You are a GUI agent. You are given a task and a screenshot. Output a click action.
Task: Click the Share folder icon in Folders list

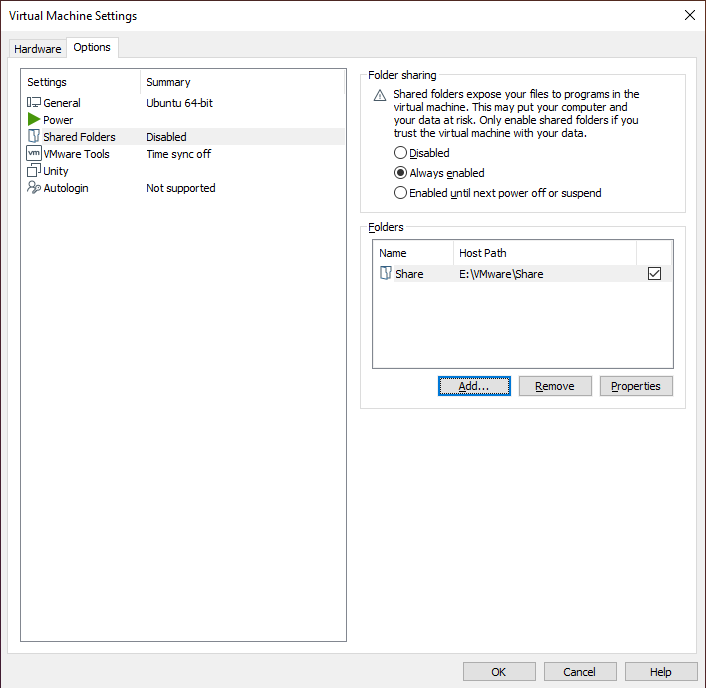pos(385,273)
